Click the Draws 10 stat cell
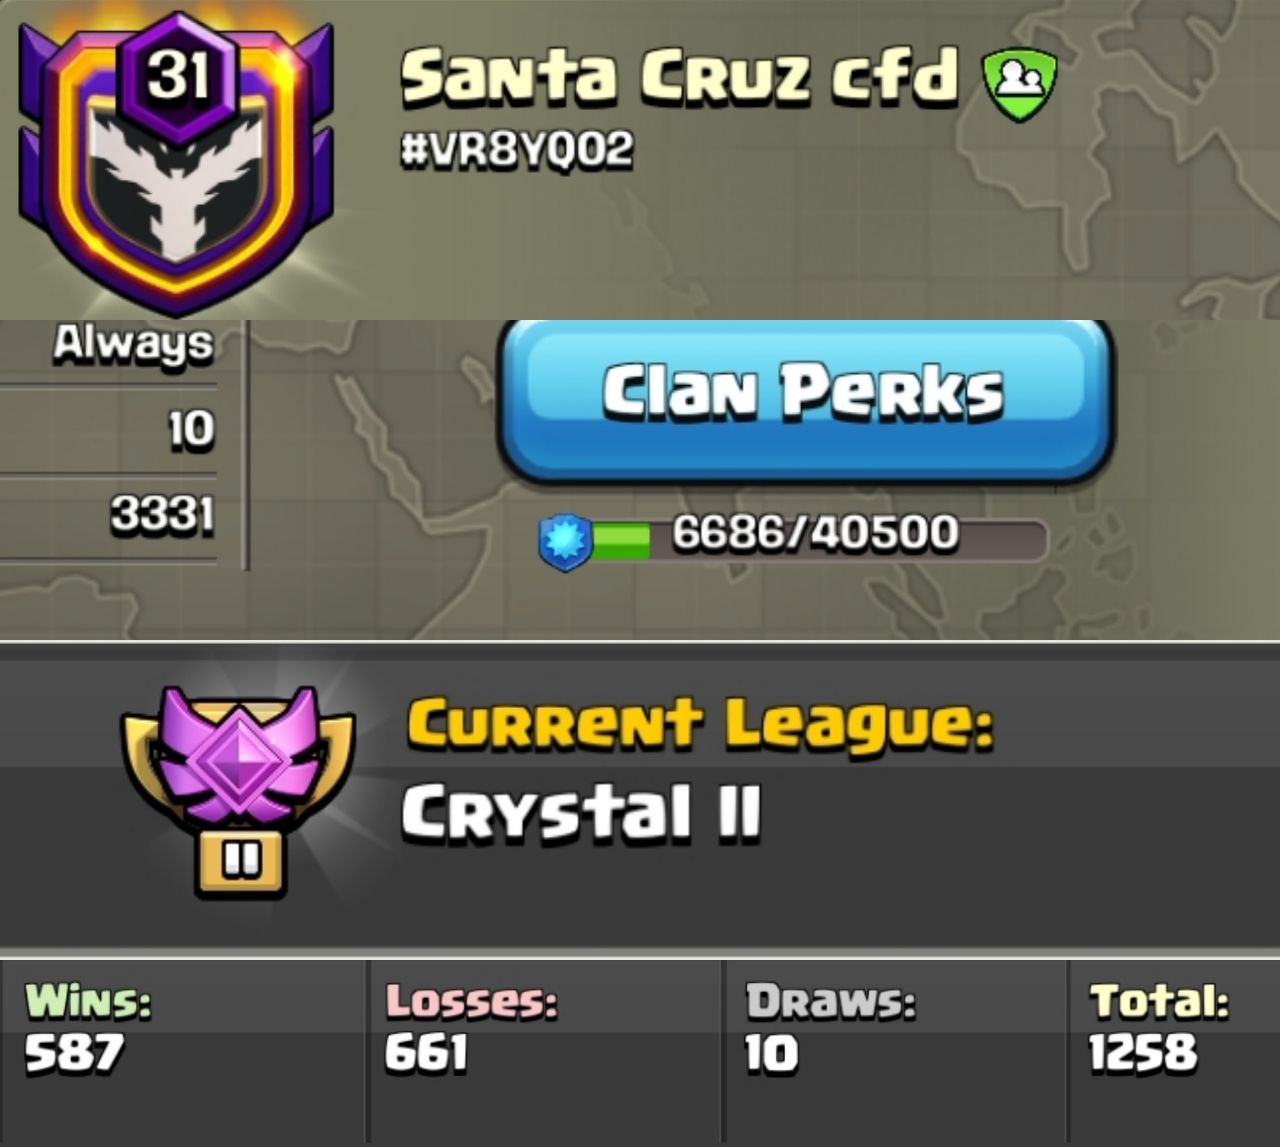This screenshot has width=1280, height=1147. click(x=896, y=1050)
